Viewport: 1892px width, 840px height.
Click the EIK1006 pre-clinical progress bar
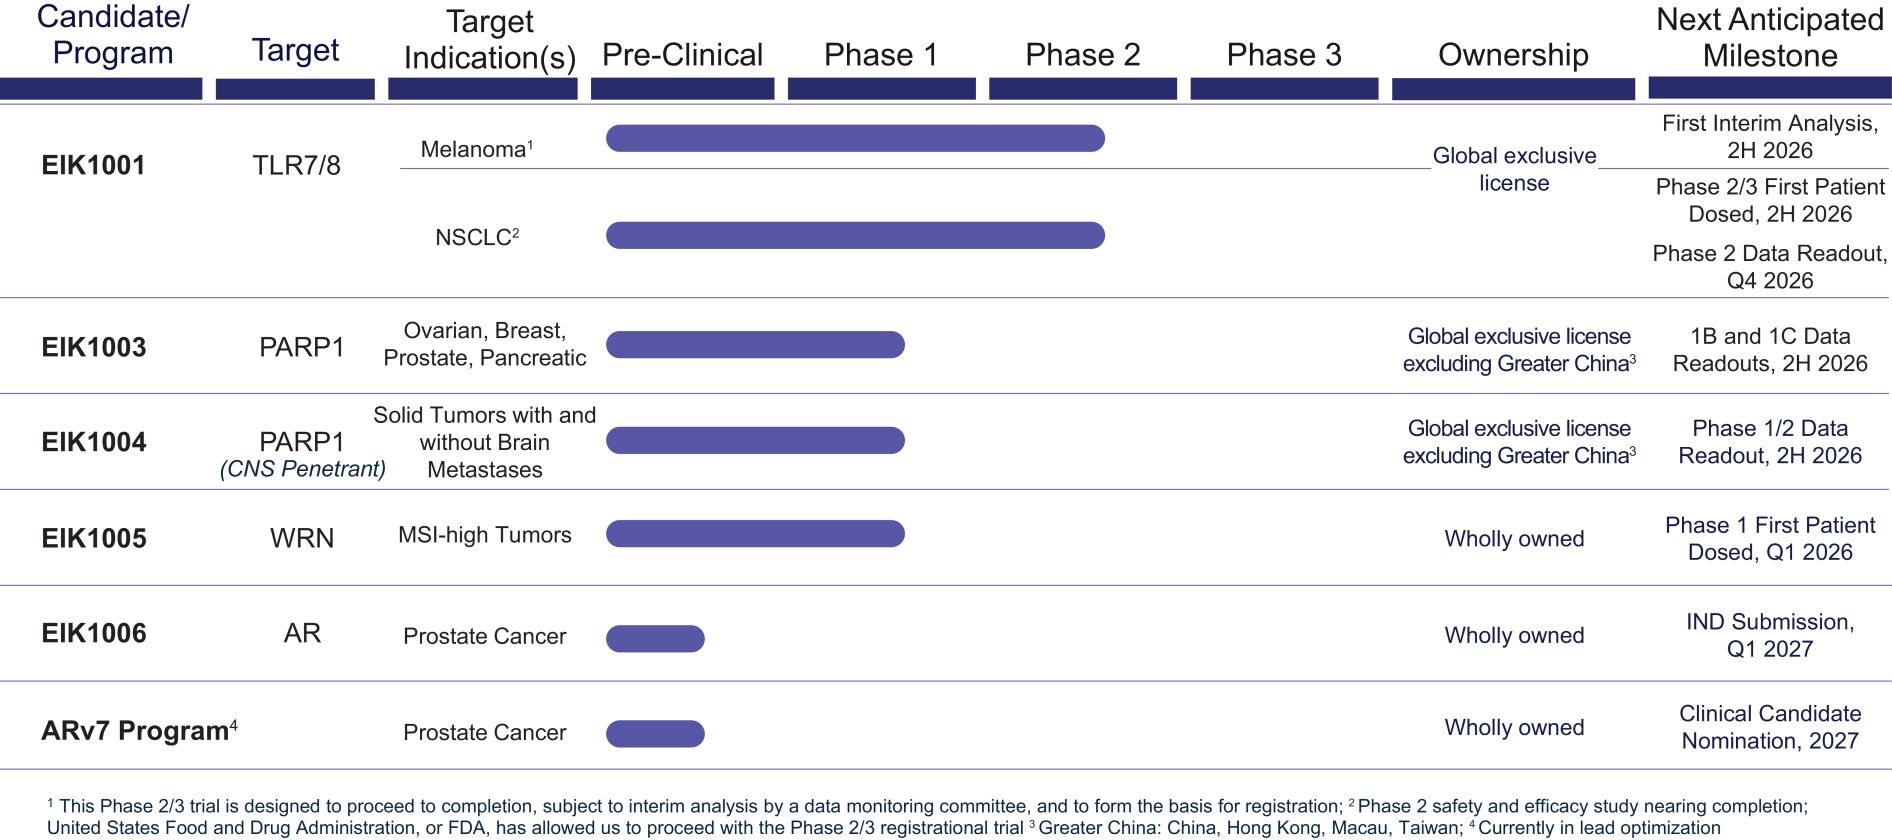(x=655, y=638)
